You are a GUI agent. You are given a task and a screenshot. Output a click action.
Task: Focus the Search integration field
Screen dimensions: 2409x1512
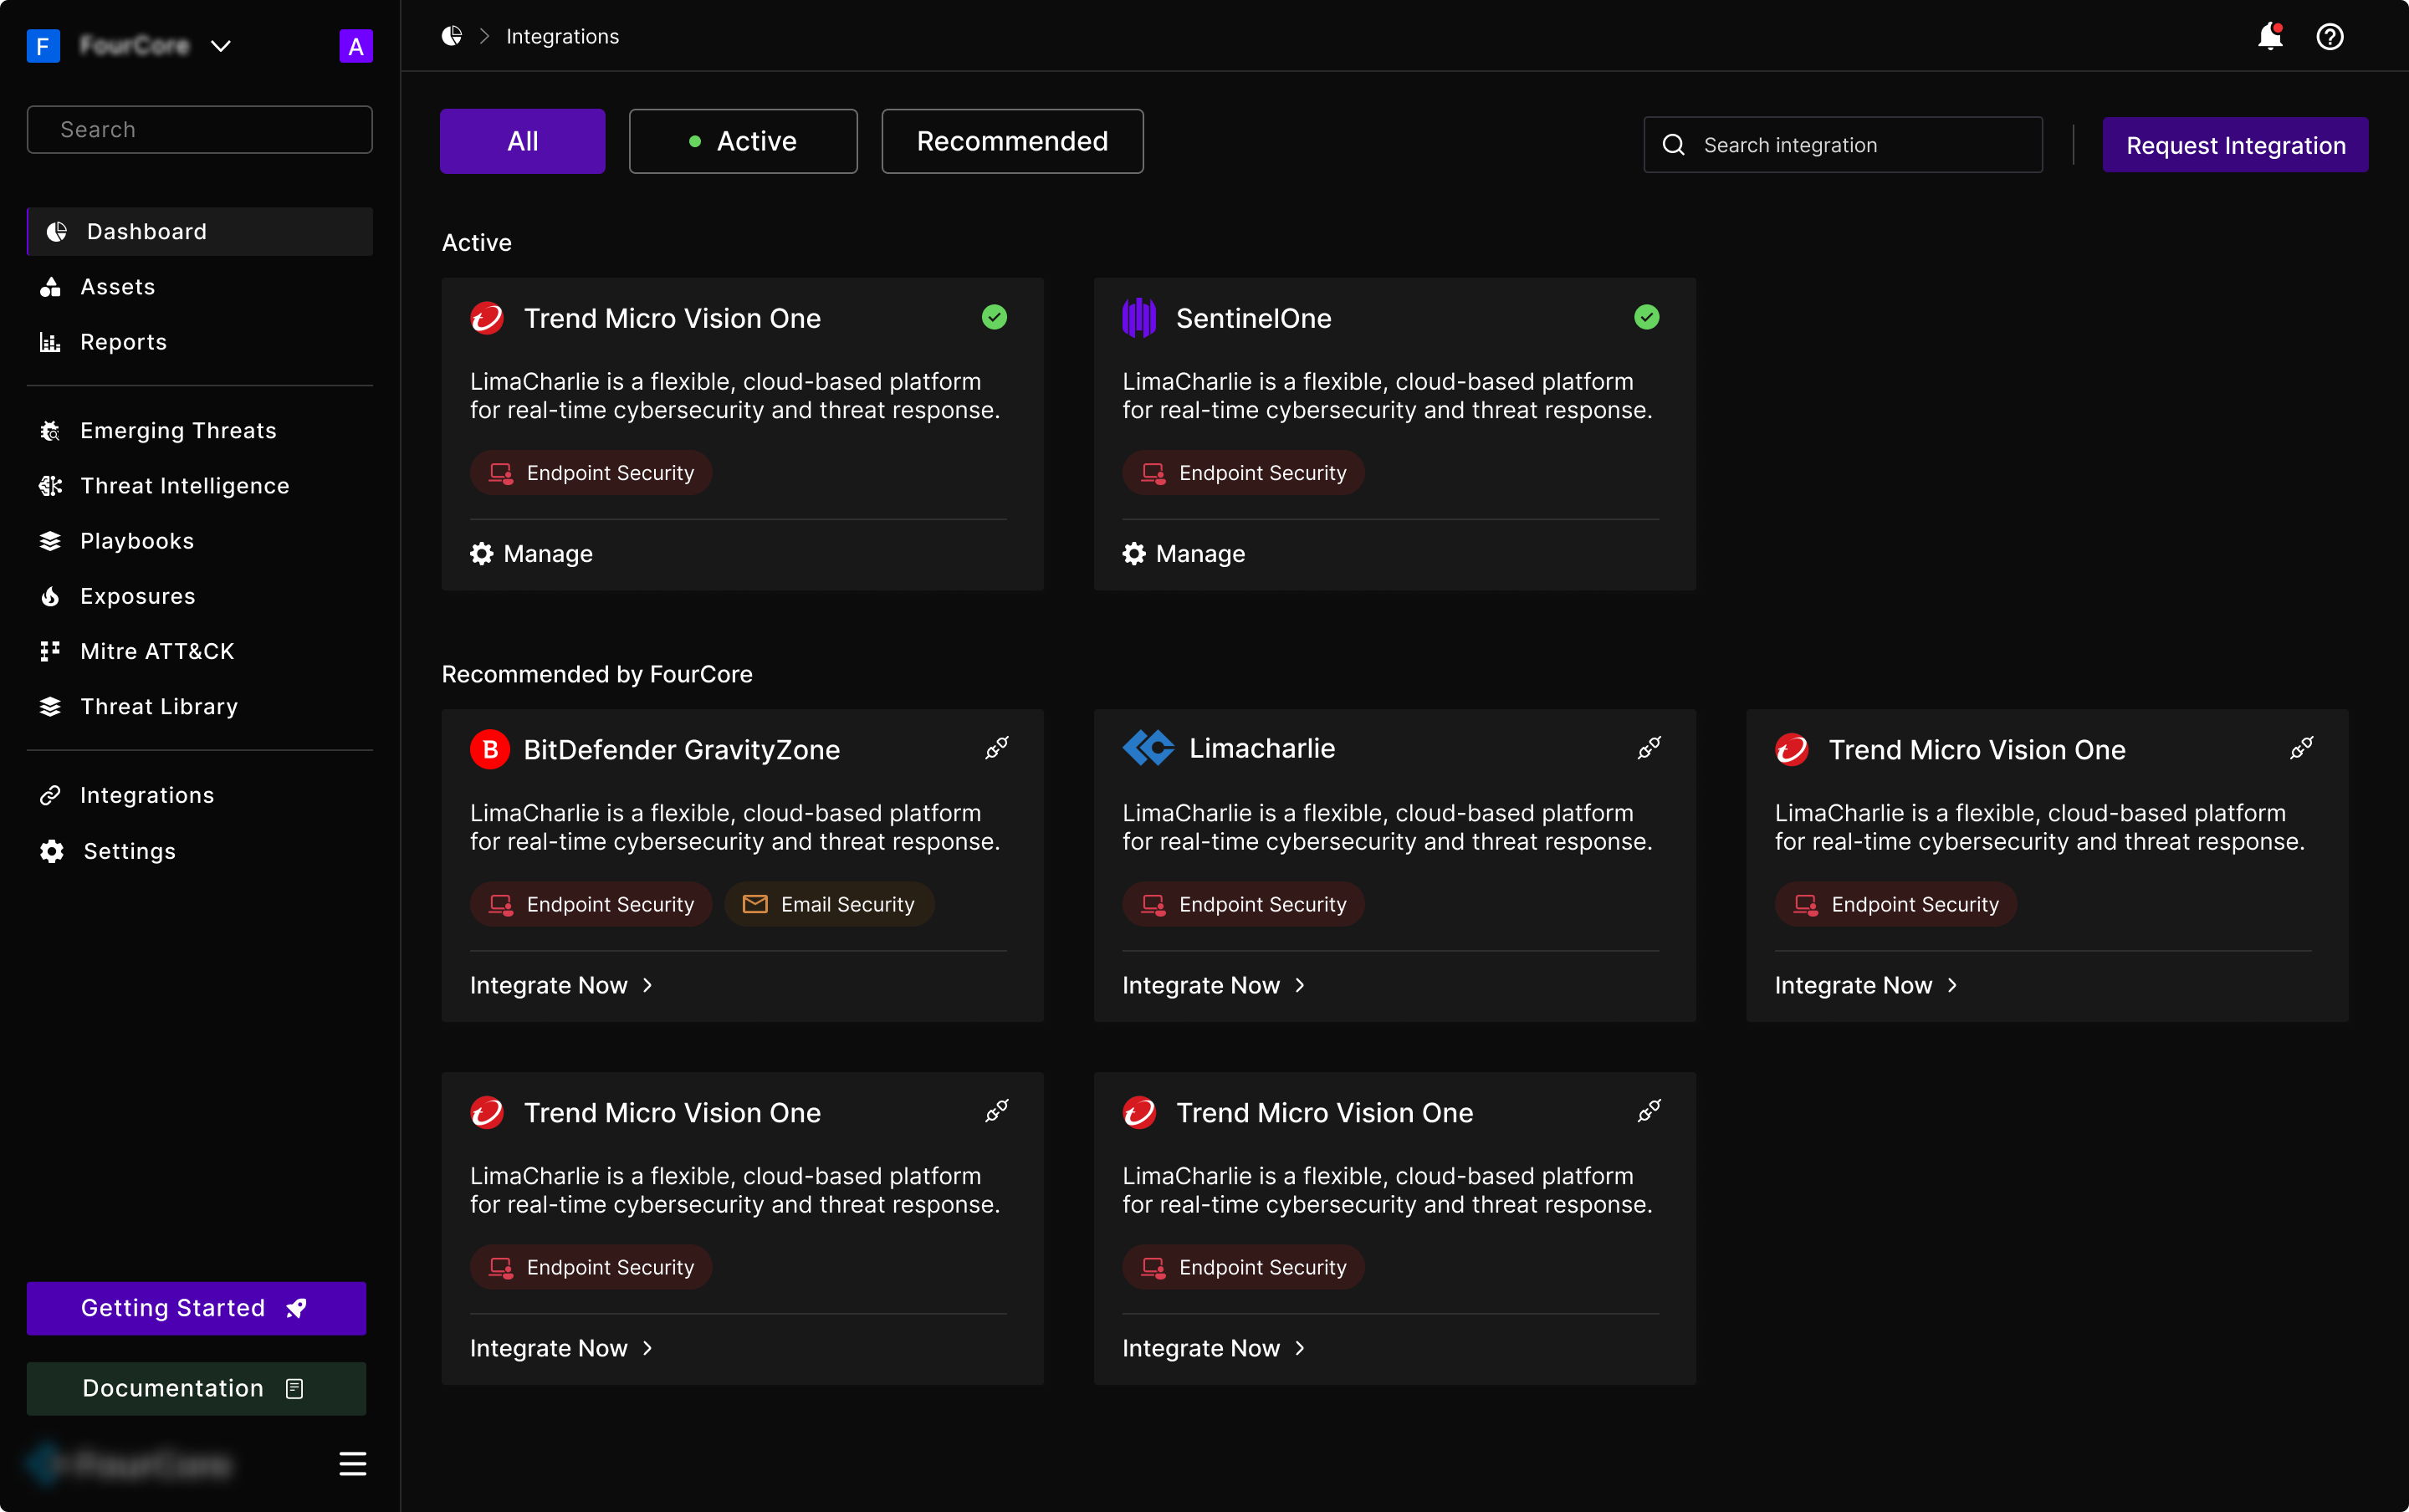1843,145
